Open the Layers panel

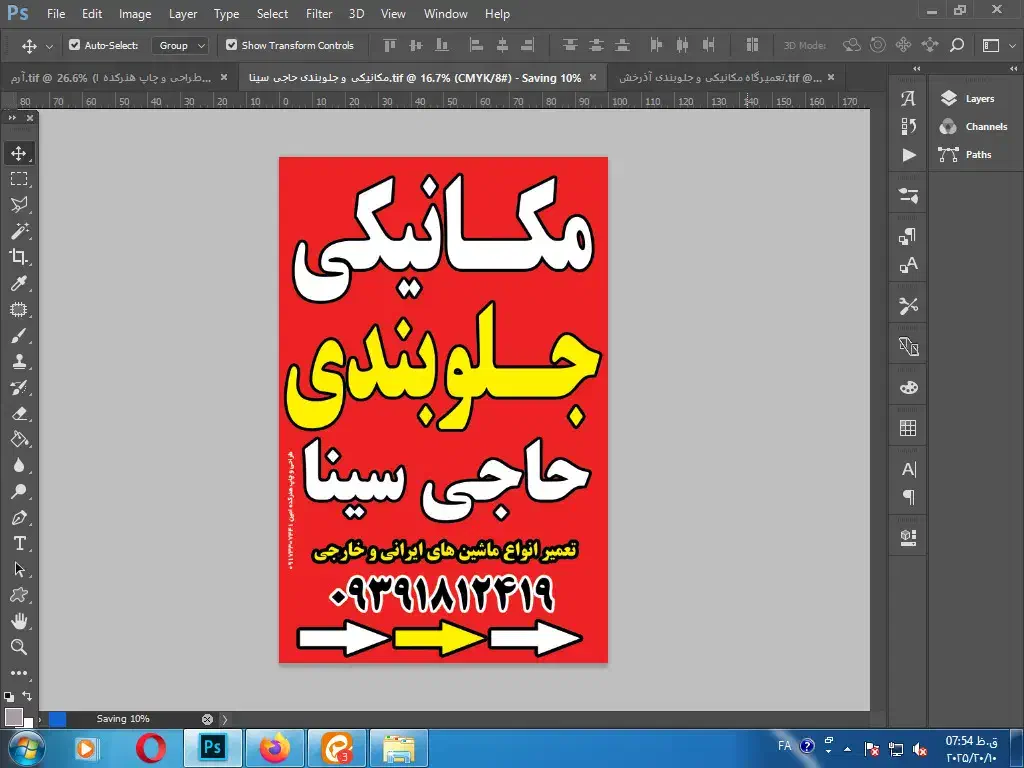pos(978,99)
